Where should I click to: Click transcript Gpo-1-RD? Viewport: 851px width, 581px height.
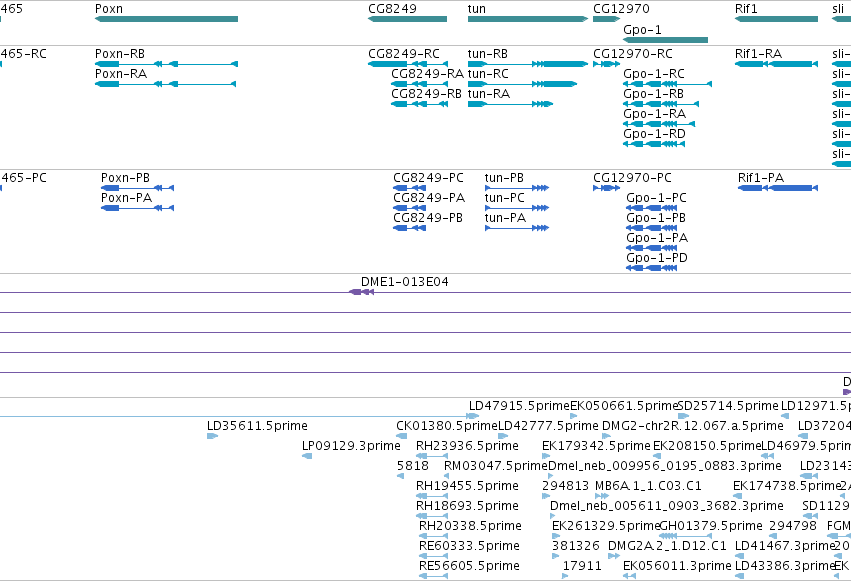[x=654, y=144]
